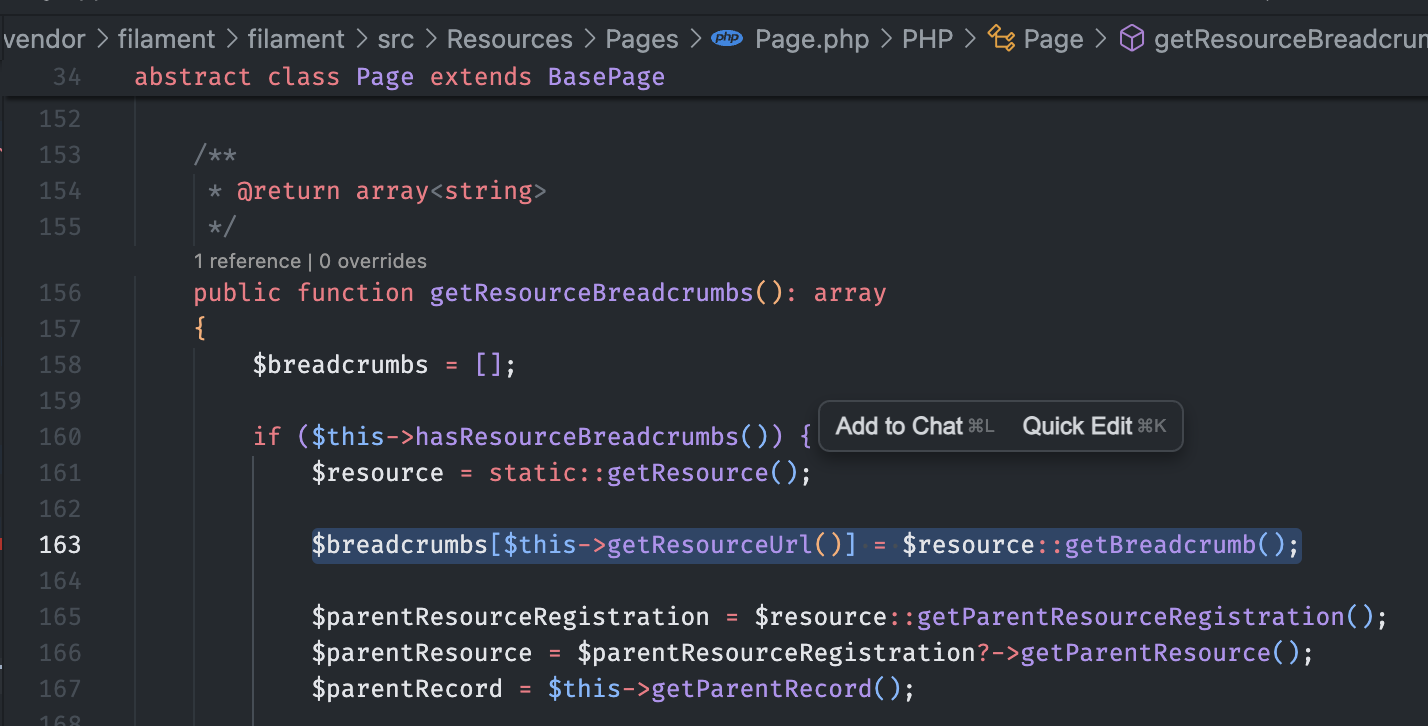
Task: Open the Pages folder breadcrumb
Action: [x=642, y=39]
